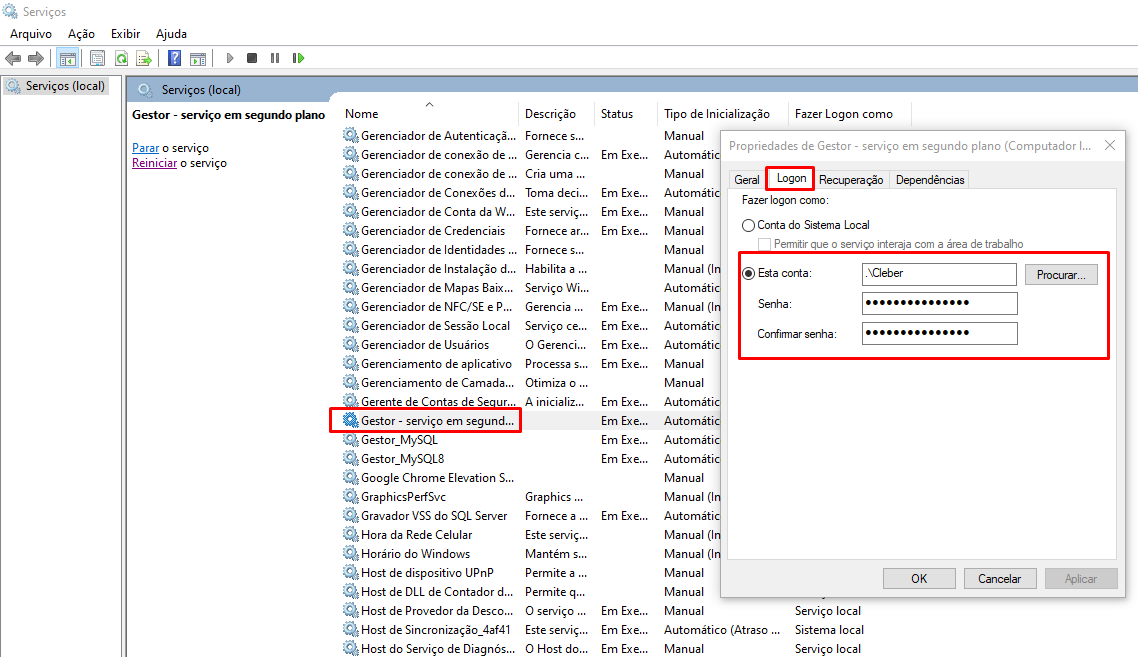Click the Pause Service toolbar icon
The image size is (1138, 657).
pyautogui.click(x=275, y=58)
